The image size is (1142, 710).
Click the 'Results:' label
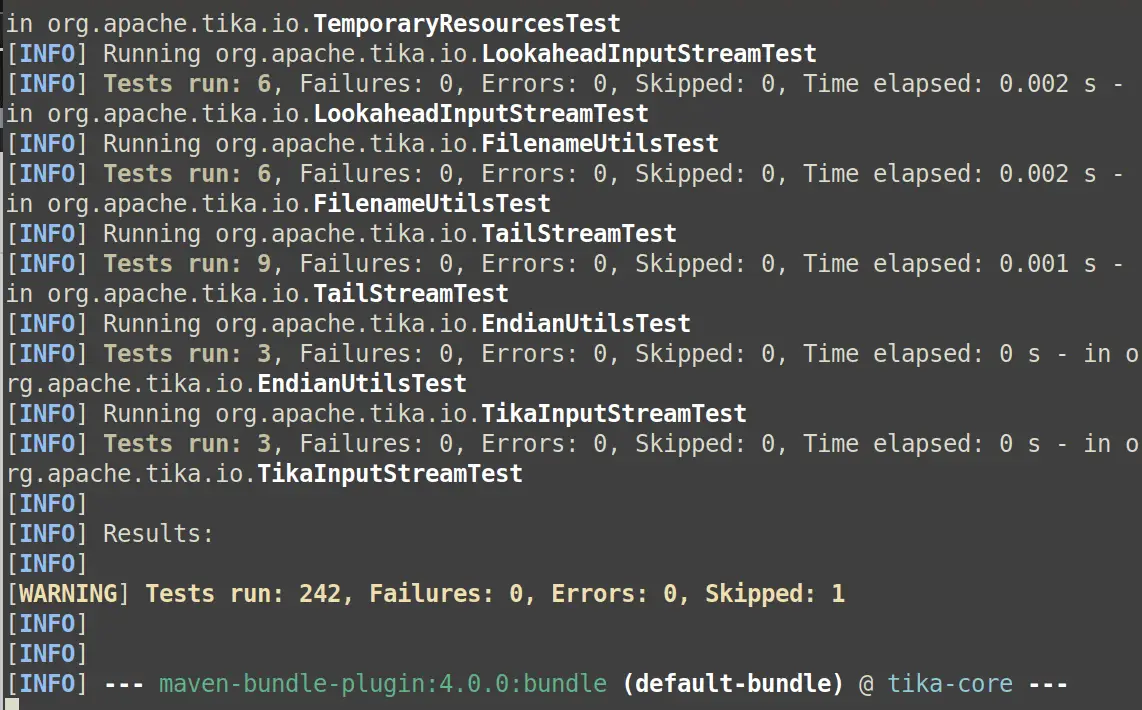[x=159, y=533]
